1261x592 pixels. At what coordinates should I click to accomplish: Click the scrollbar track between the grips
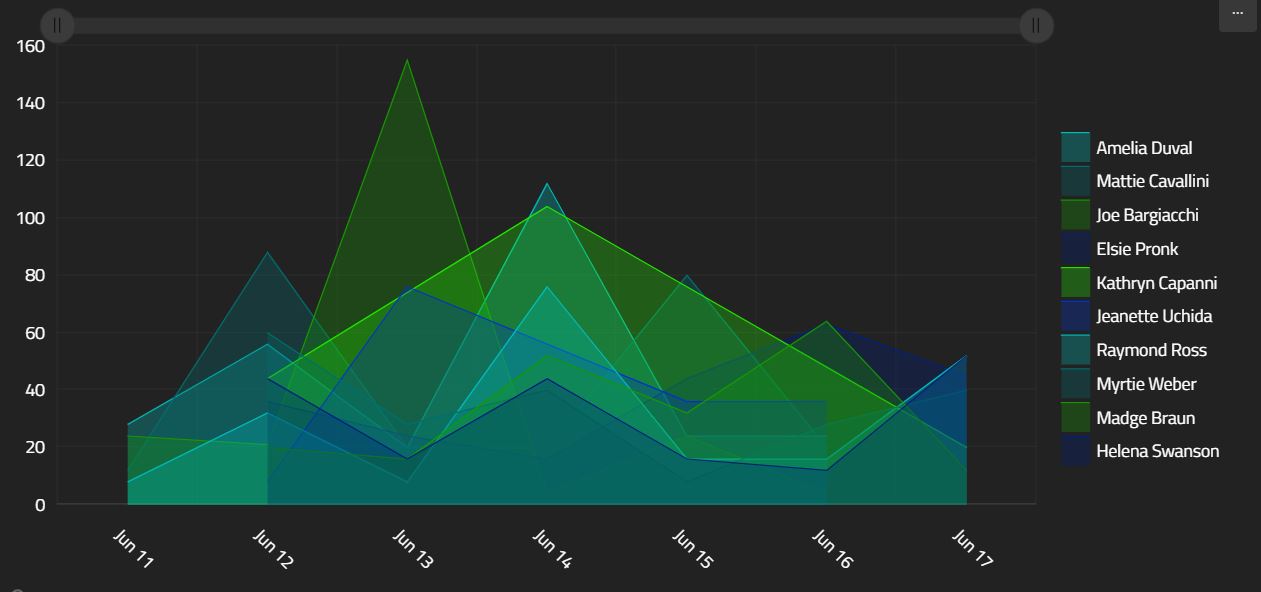point(546,25)
